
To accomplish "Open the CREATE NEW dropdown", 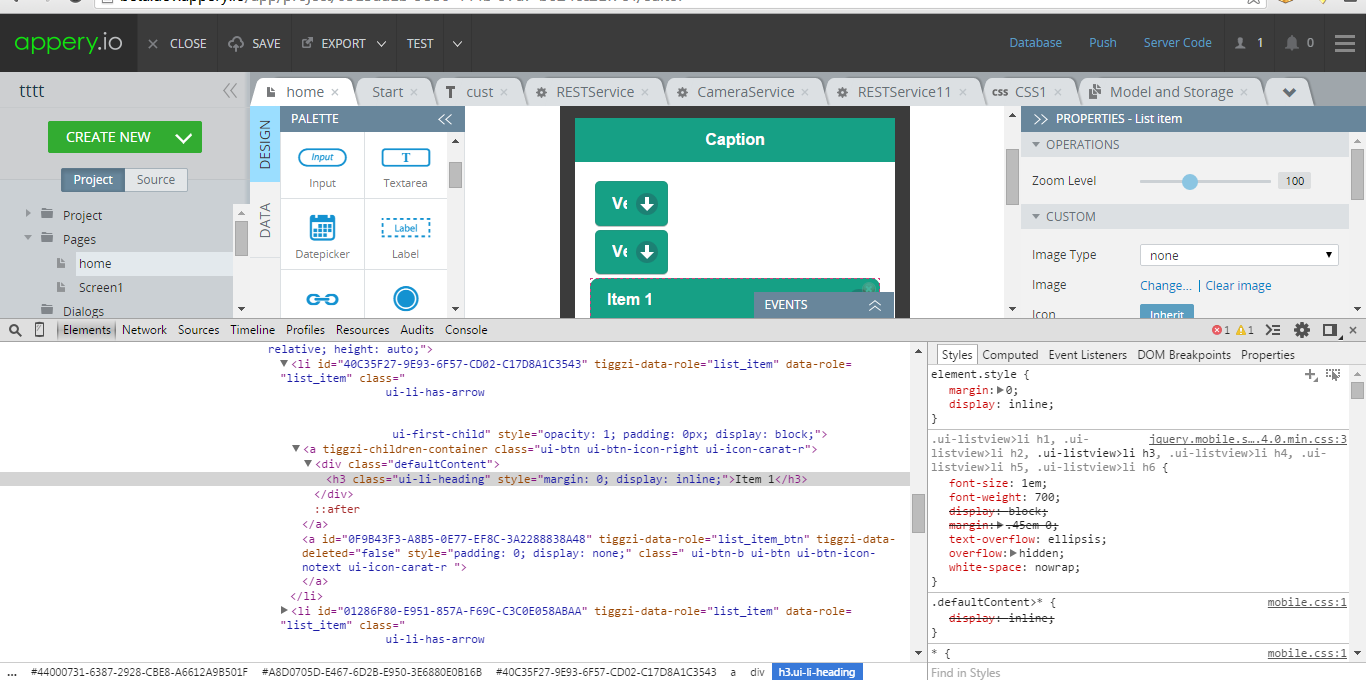I will pos(184,138).
